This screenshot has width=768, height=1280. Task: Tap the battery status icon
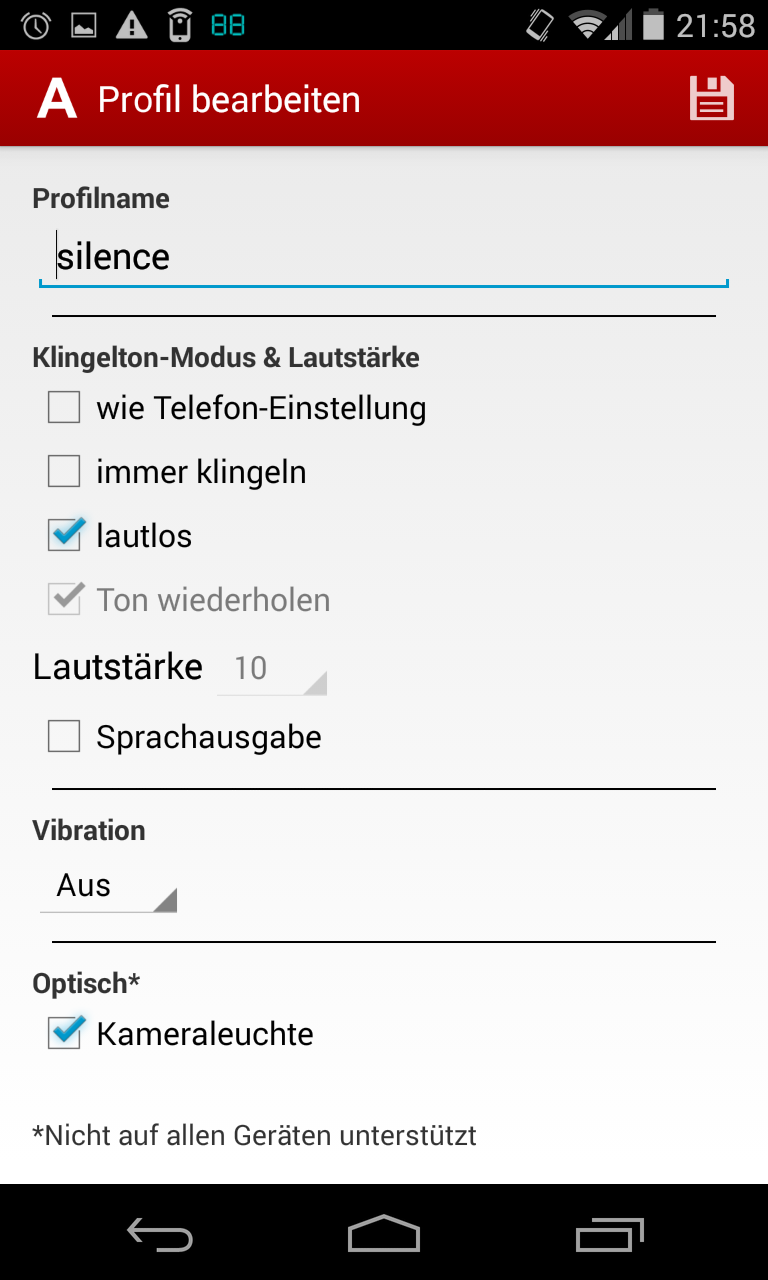[x=653, y=25]
